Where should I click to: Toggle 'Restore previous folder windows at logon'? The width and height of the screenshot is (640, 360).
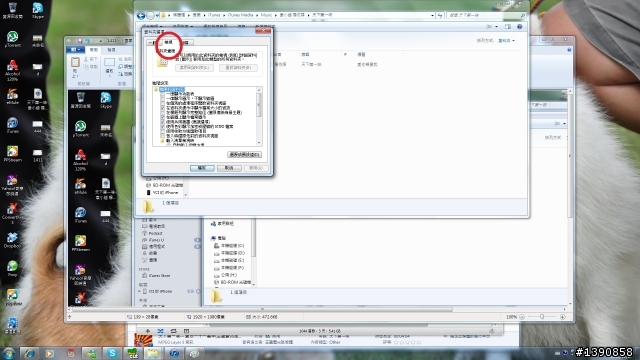pyautogui.click(x=162, y=136)
